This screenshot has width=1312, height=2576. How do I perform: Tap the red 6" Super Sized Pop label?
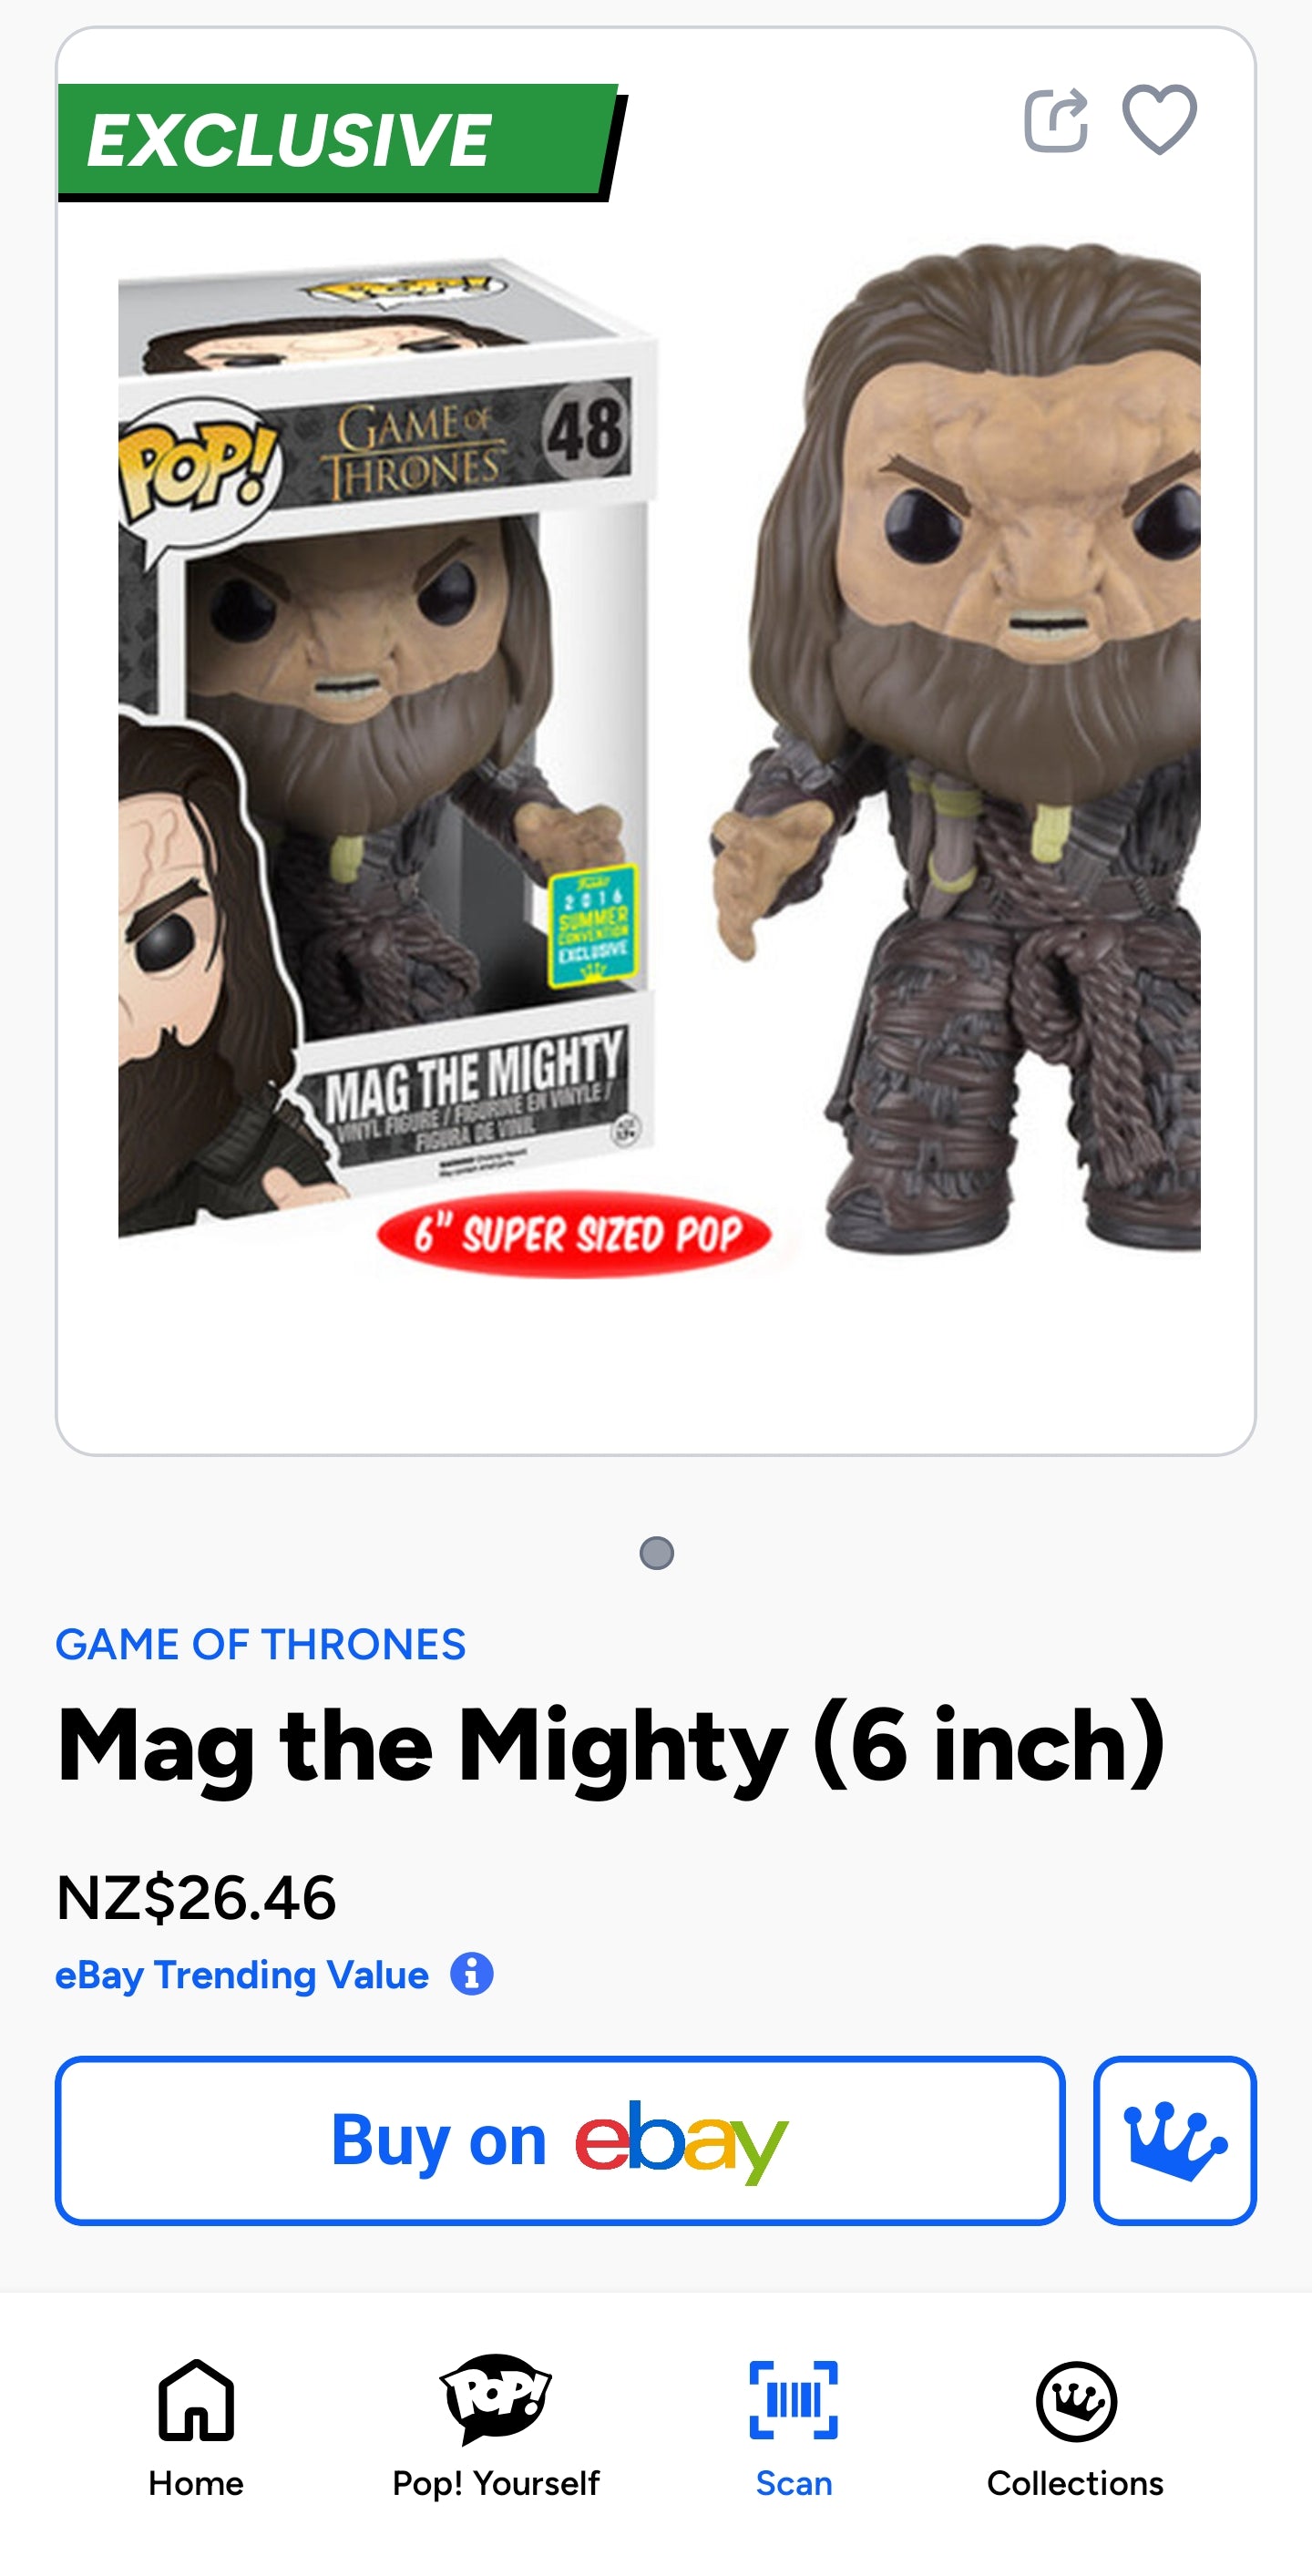tap(574, 1234)
